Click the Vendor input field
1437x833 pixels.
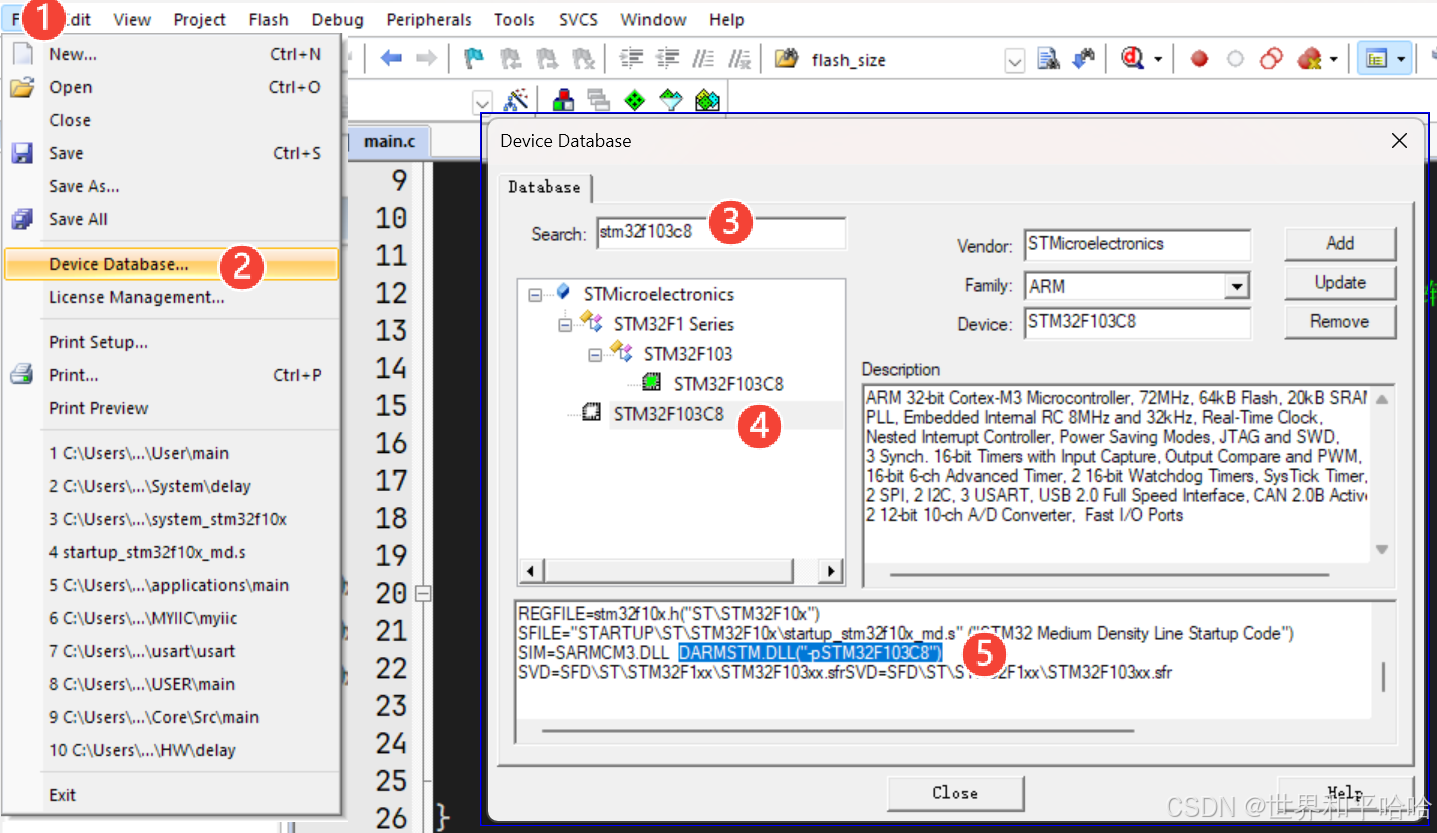pyautogui.click(x=1137, y=244)
